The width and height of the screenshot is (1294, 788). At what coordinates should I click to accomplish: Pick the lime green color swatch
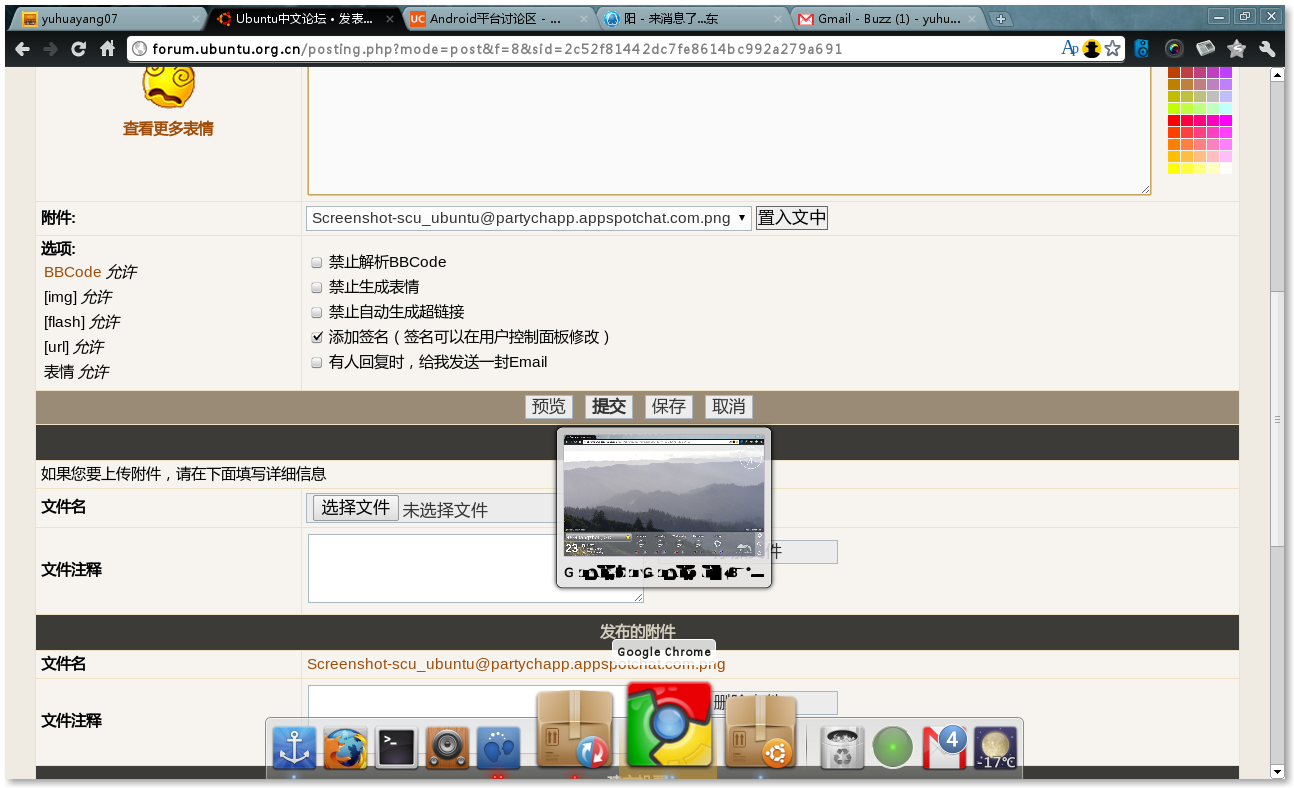(x=1174, y=109)
